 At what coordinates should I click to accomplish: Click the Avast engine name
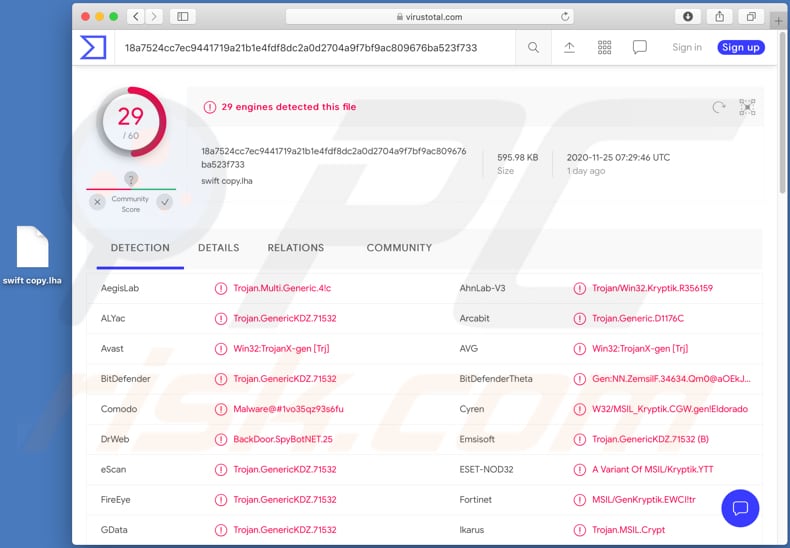pos(112,349)
